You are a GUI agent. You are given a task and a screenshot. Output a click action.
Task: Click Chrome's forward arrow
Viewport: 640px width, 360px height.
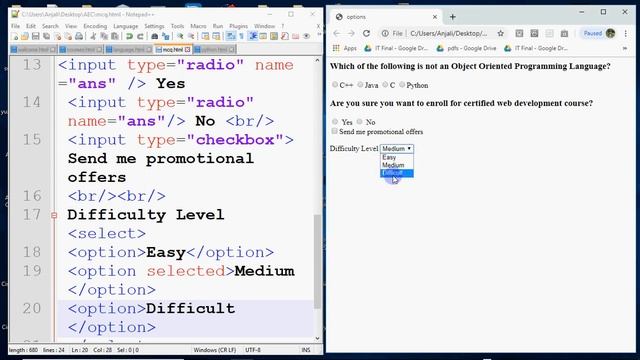351,33
